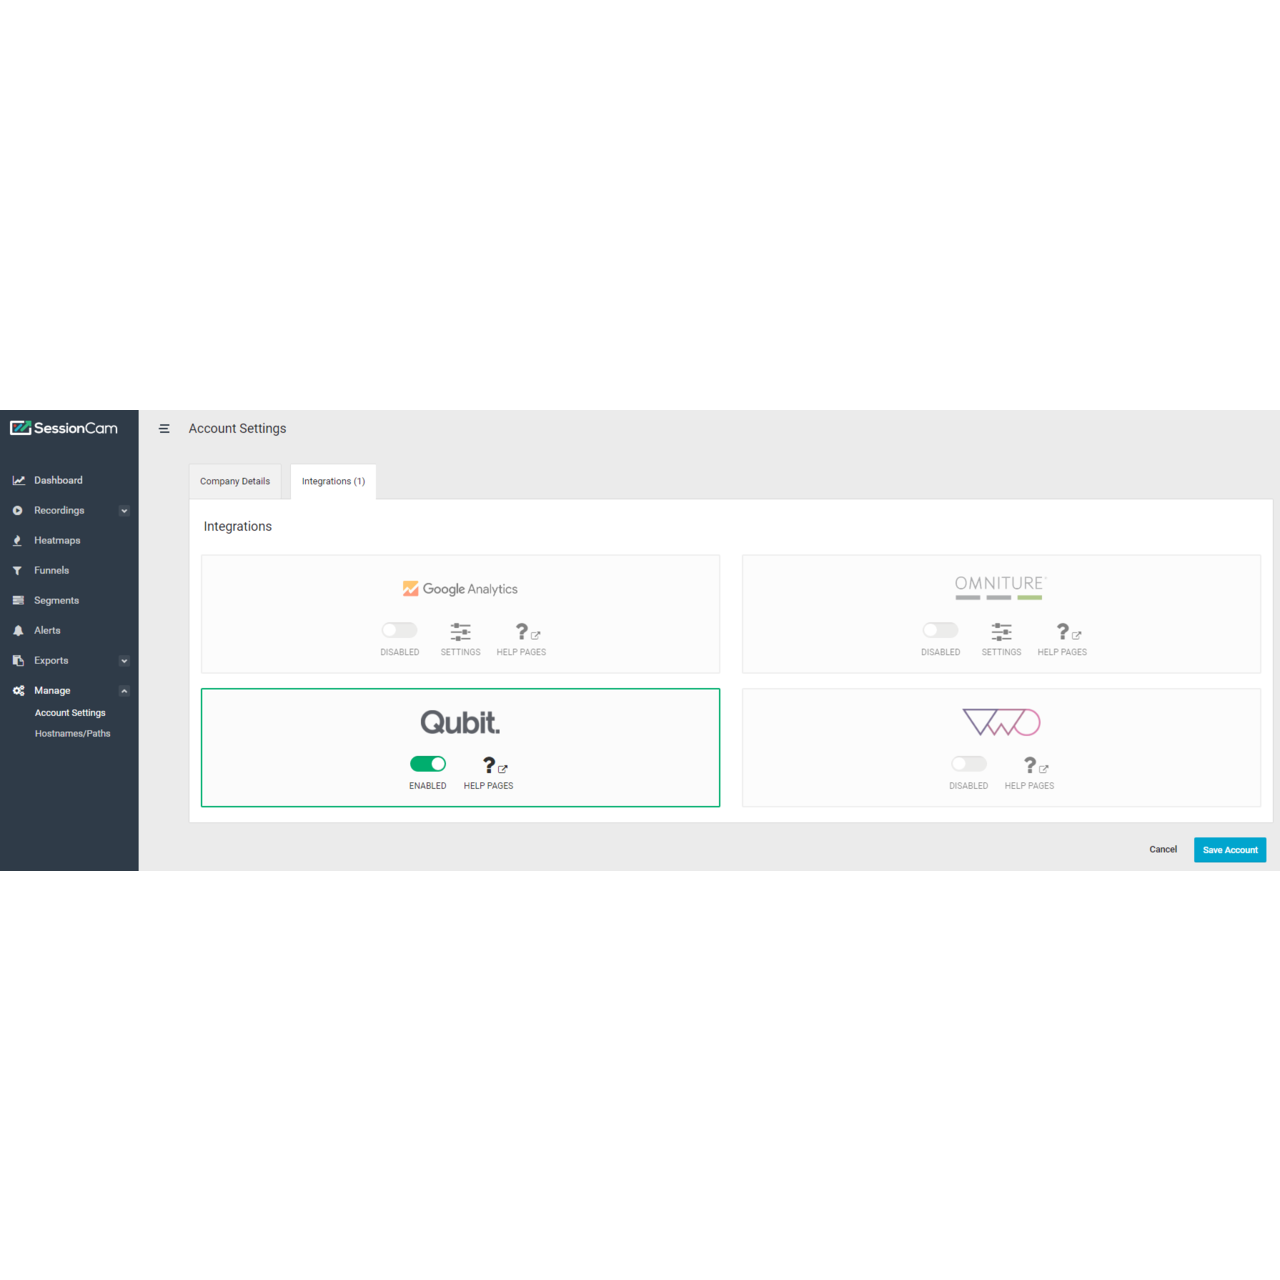Viewport: 1280px width, 1280px height.
Task: Expand the Recordings sidebar chevron
Action: [x=124, y=511]
